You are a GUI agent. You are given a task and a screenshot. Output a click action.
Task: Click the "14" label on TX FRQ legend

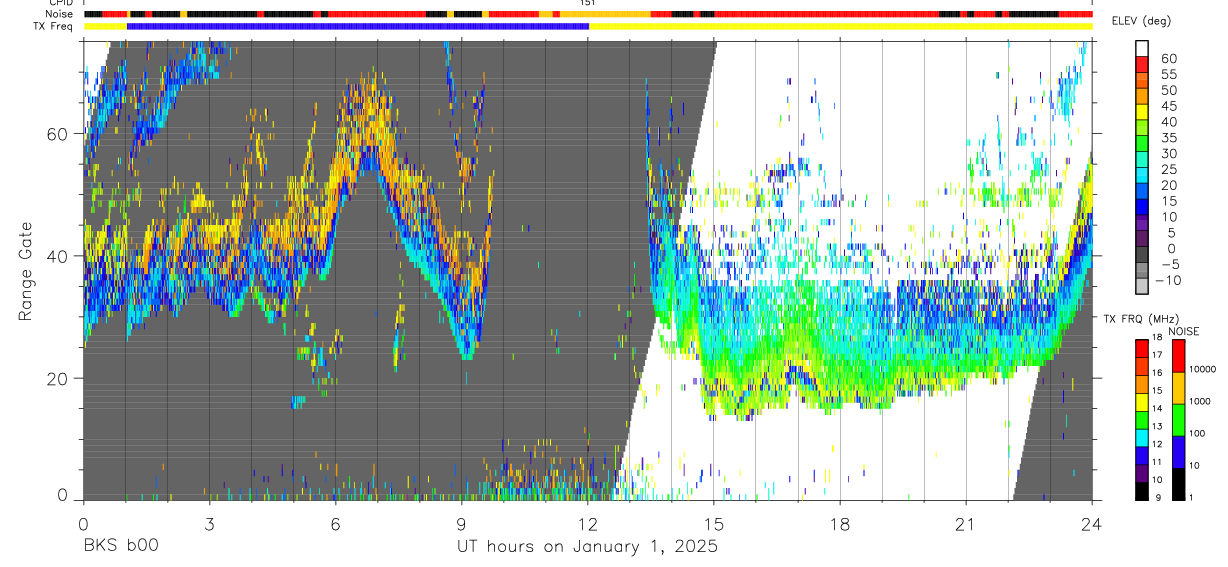[x=1158, y=408]
